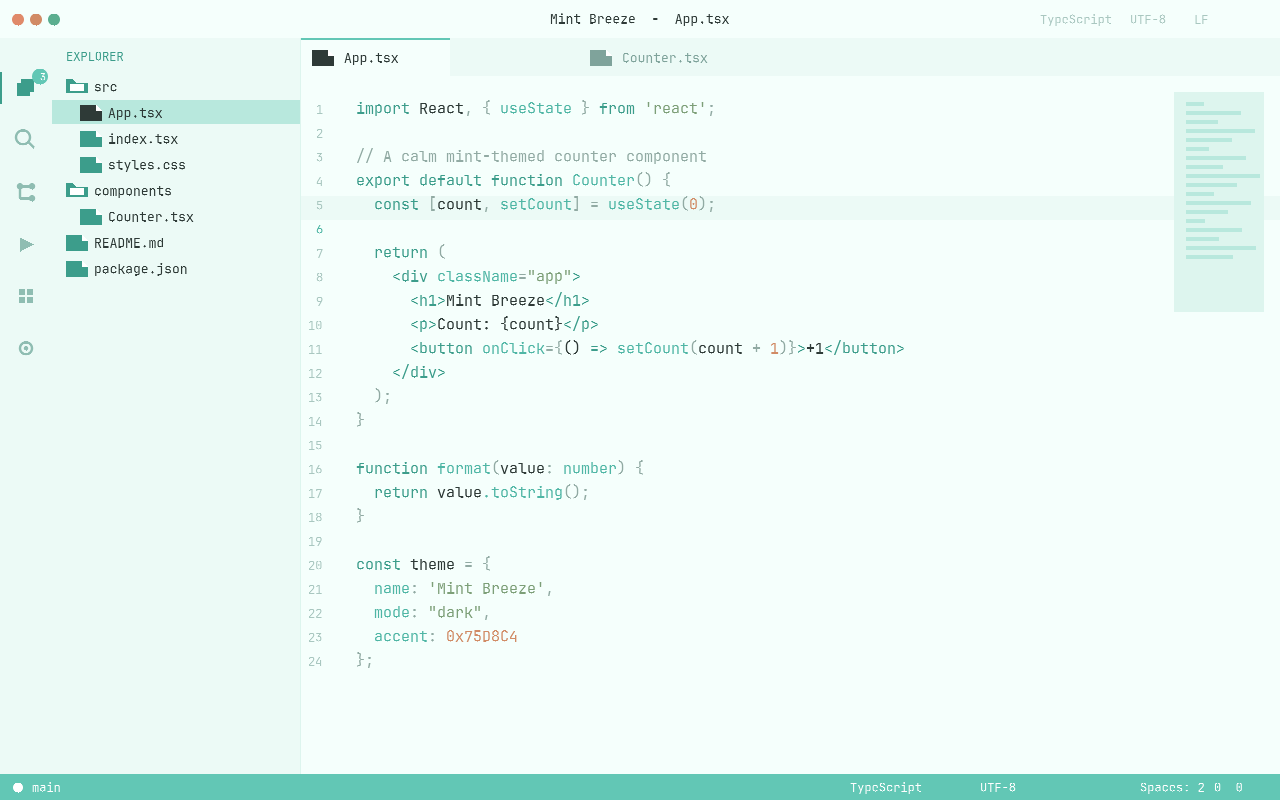Click the file icon beside index.tsx
1280x800 pixels.
[91, 139]
